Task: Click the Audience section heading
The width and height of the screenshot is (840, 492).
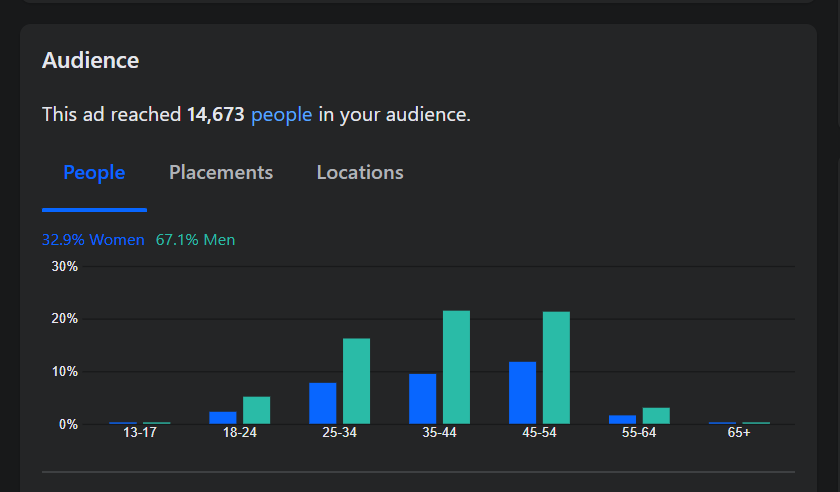Action: point(91,61)
